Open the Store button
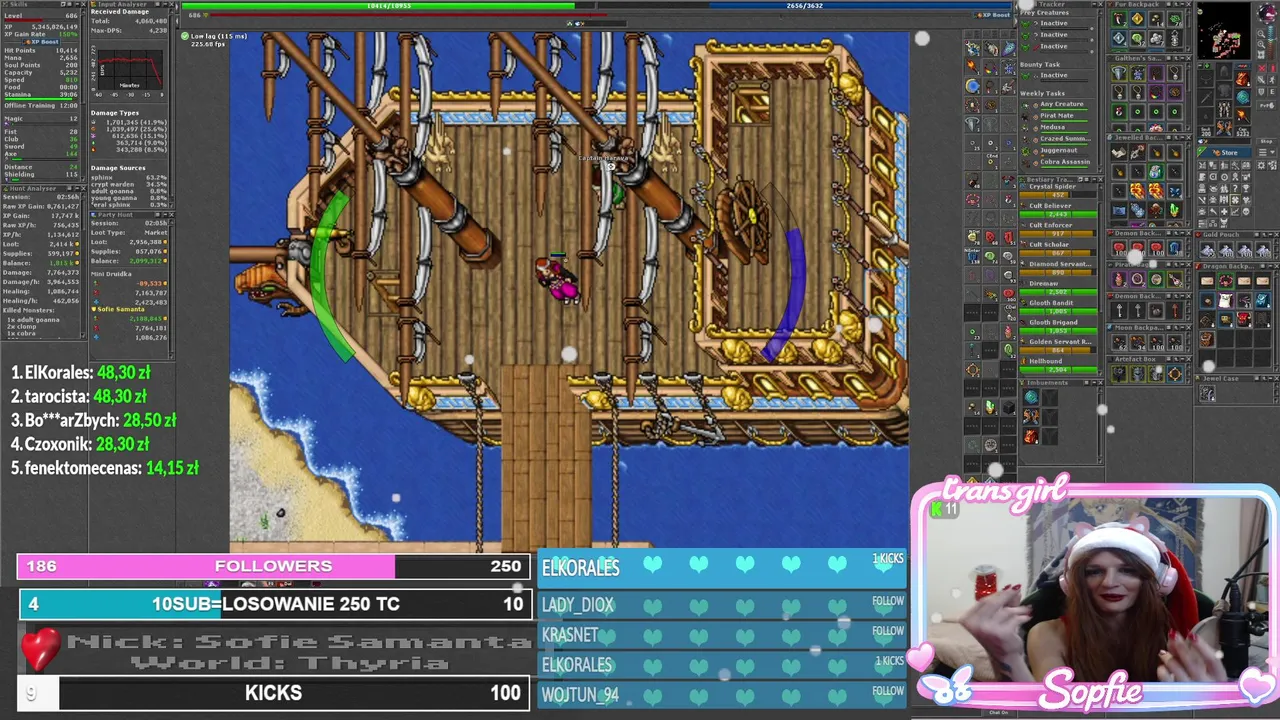Screen dimensions: 1280x720 click(1224, 153)
